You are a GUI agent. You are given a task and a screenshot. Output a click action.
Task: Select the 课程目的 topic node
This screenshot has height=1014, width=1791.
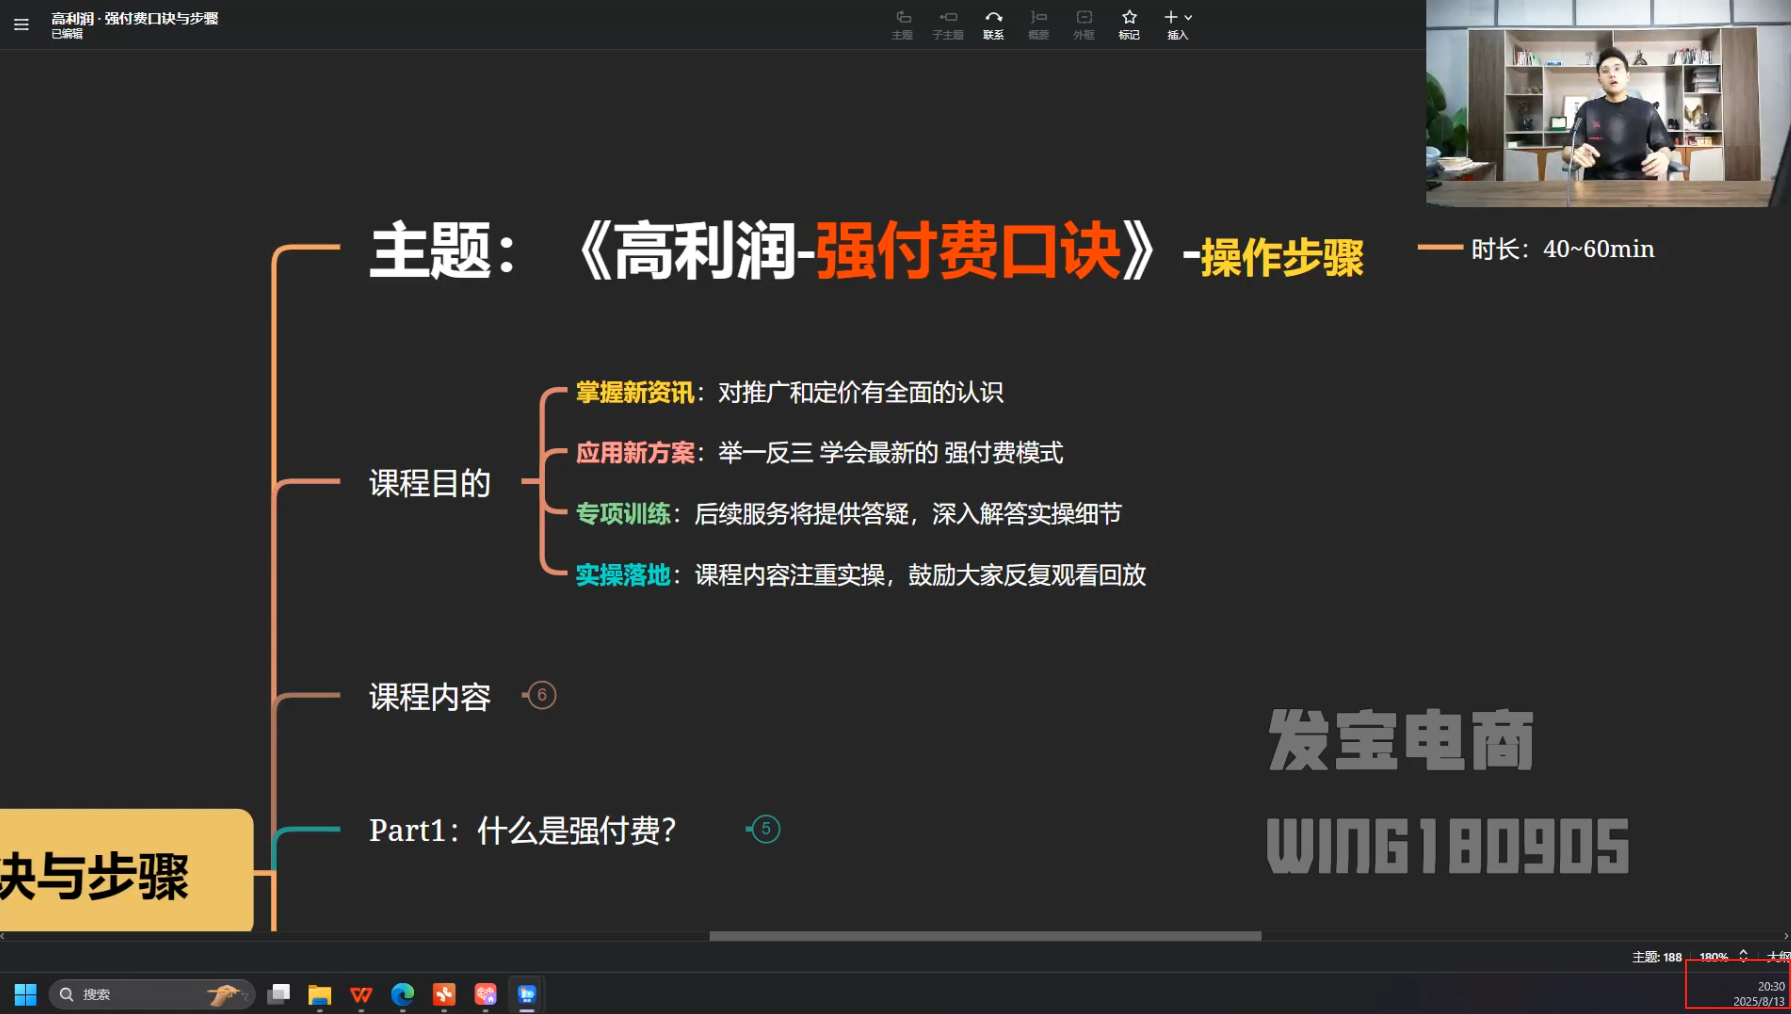point(430,483)
